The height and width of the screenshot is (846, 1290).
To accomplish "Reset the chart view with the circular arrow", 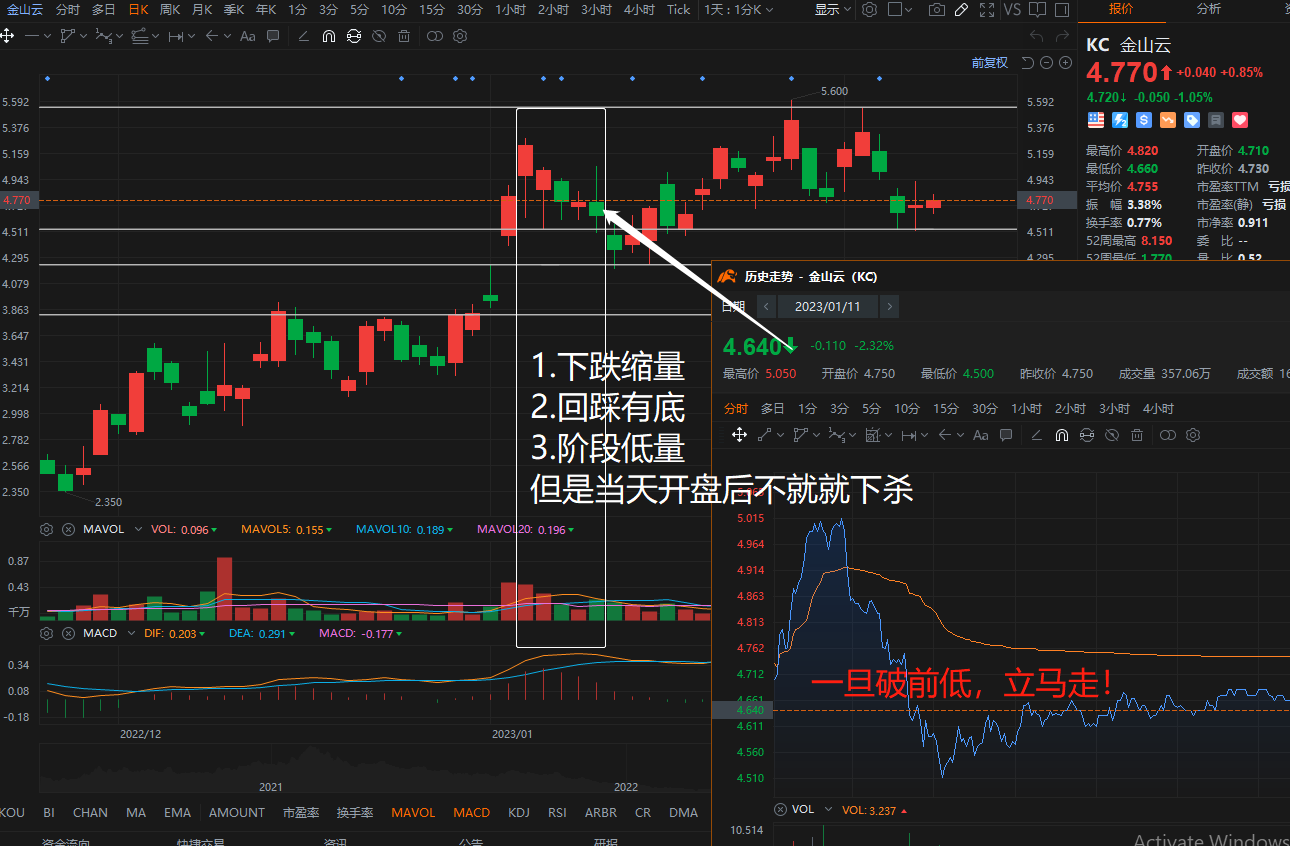I will [x=1027, y=63].
